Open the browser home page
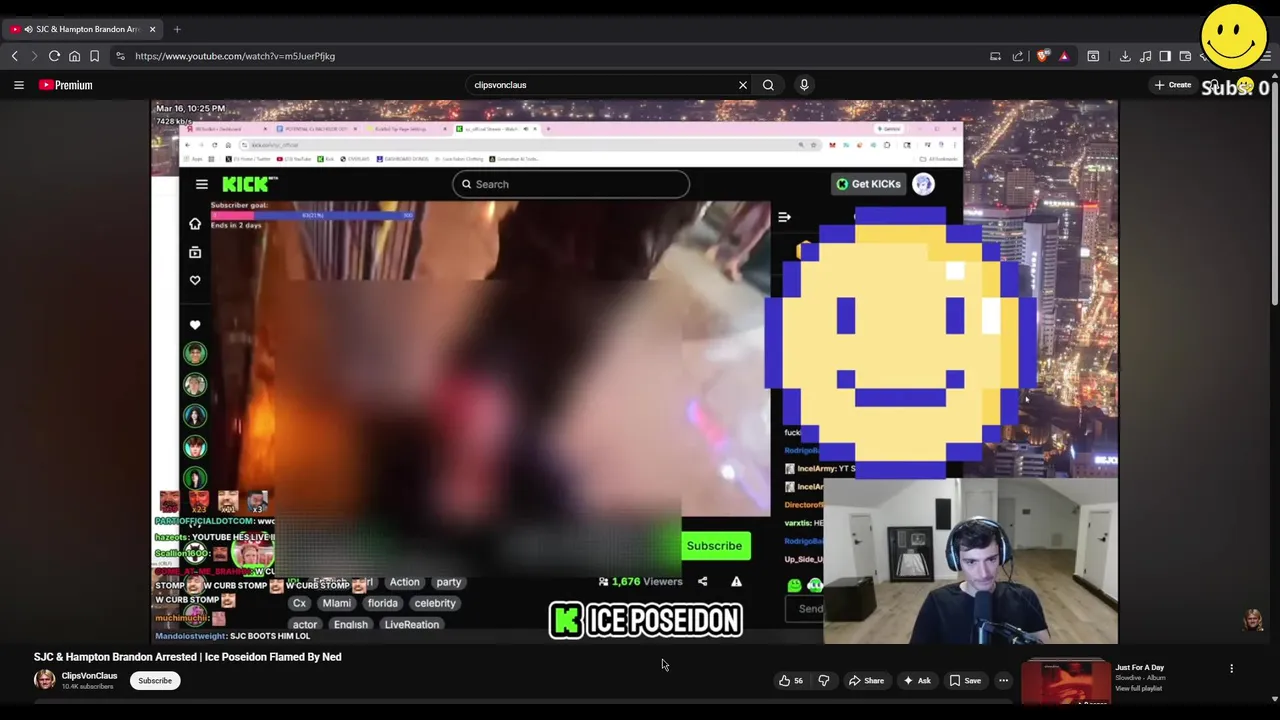This screenshot has width=1280, height=720. tap(74, 56)
